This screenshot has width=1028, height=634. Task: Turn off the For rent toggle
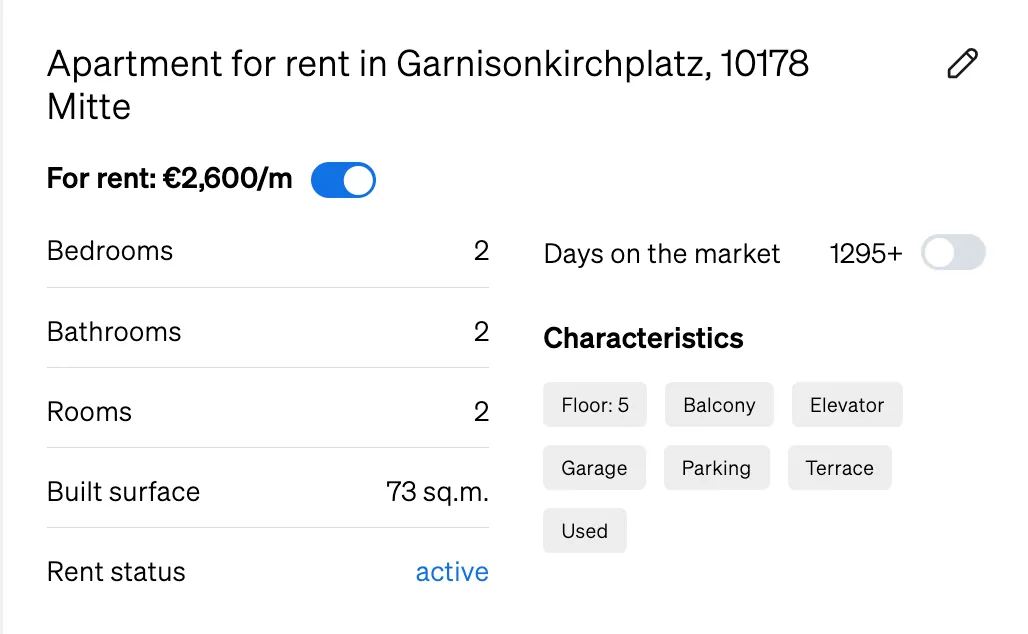(x=344, y=180)
